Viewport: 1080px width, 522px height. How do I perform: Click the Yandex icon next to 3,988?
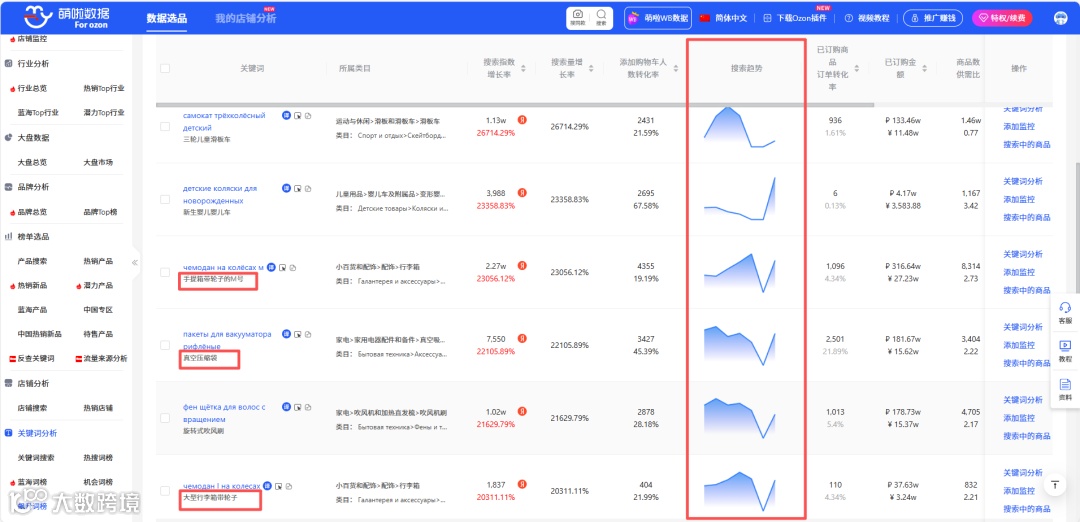pyautogui.click(x=522, y=193)
